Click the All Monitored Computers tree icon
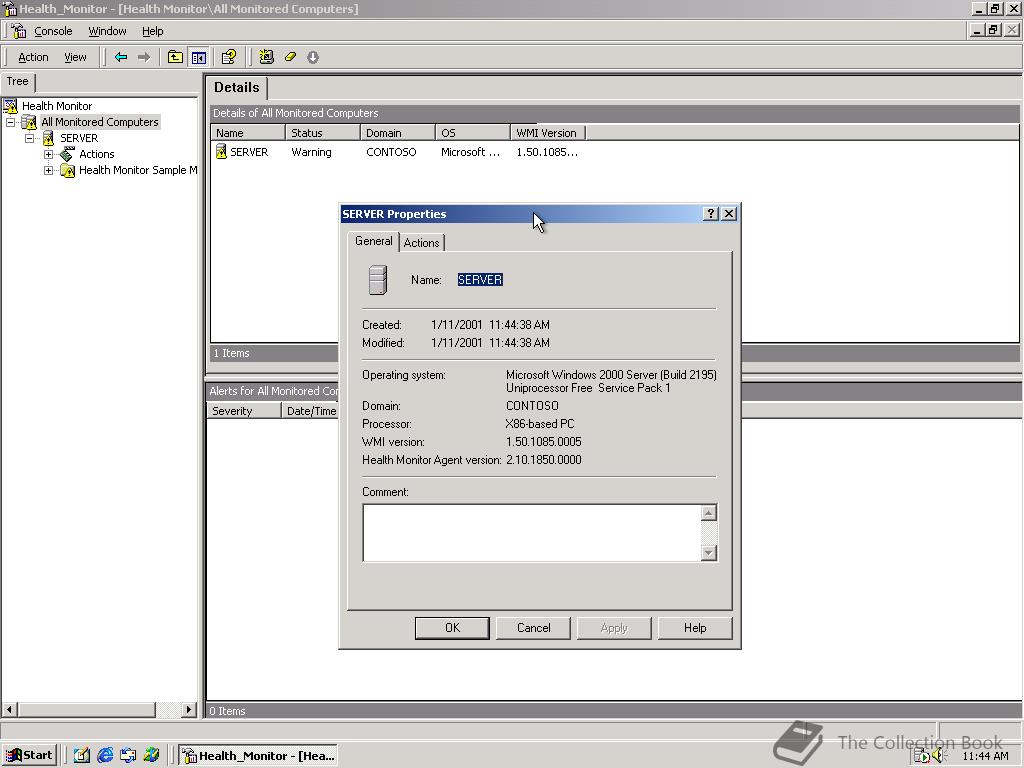The width and height of the screenshot is (1024, 768). [29, 122]
